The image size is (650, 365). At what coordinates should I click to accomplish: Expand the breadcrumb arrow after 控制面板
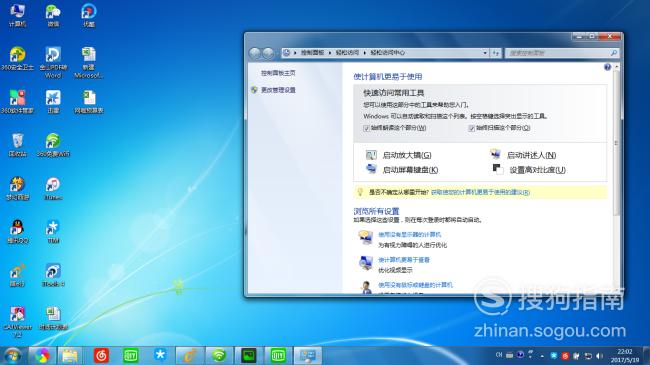tap(330, 53)
